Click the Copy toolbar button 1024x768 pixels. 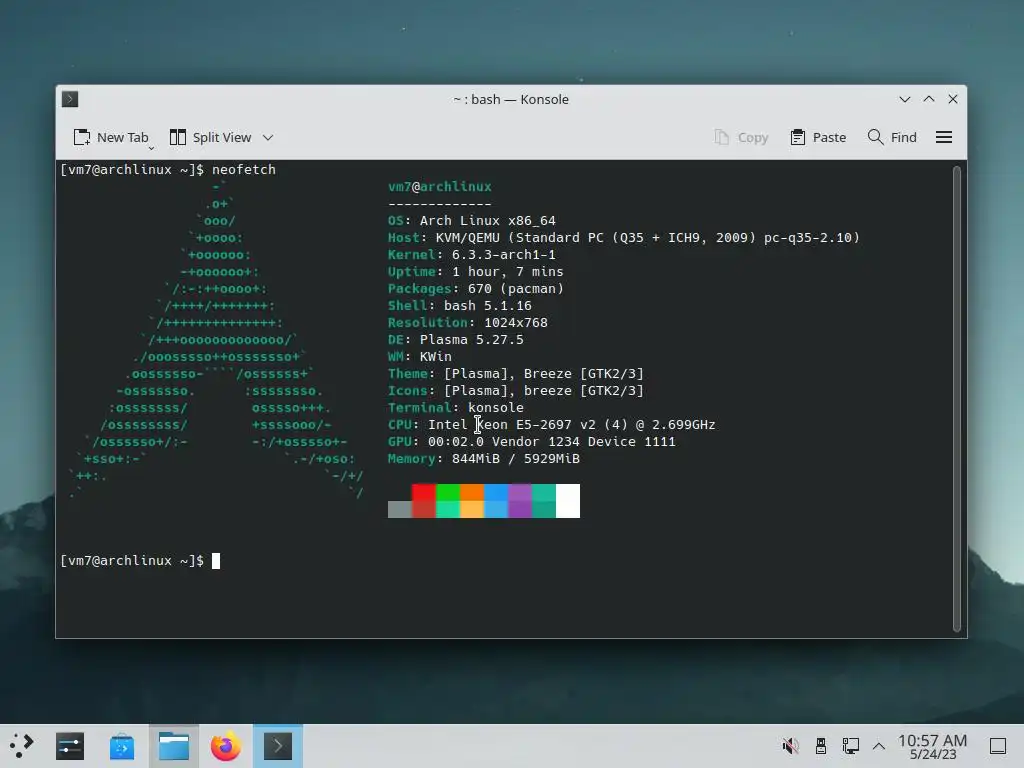(741, 137)
